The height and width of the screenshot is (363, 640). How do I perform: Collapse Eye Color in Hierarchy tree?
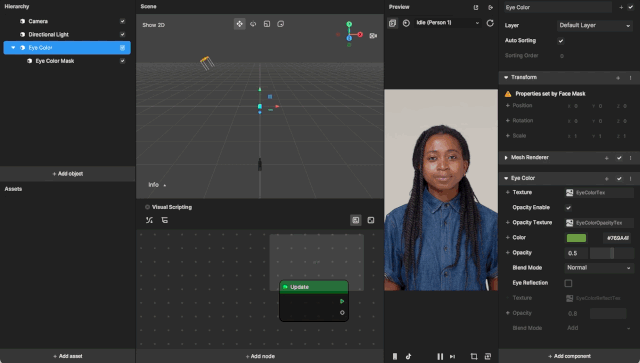point(13,48)
